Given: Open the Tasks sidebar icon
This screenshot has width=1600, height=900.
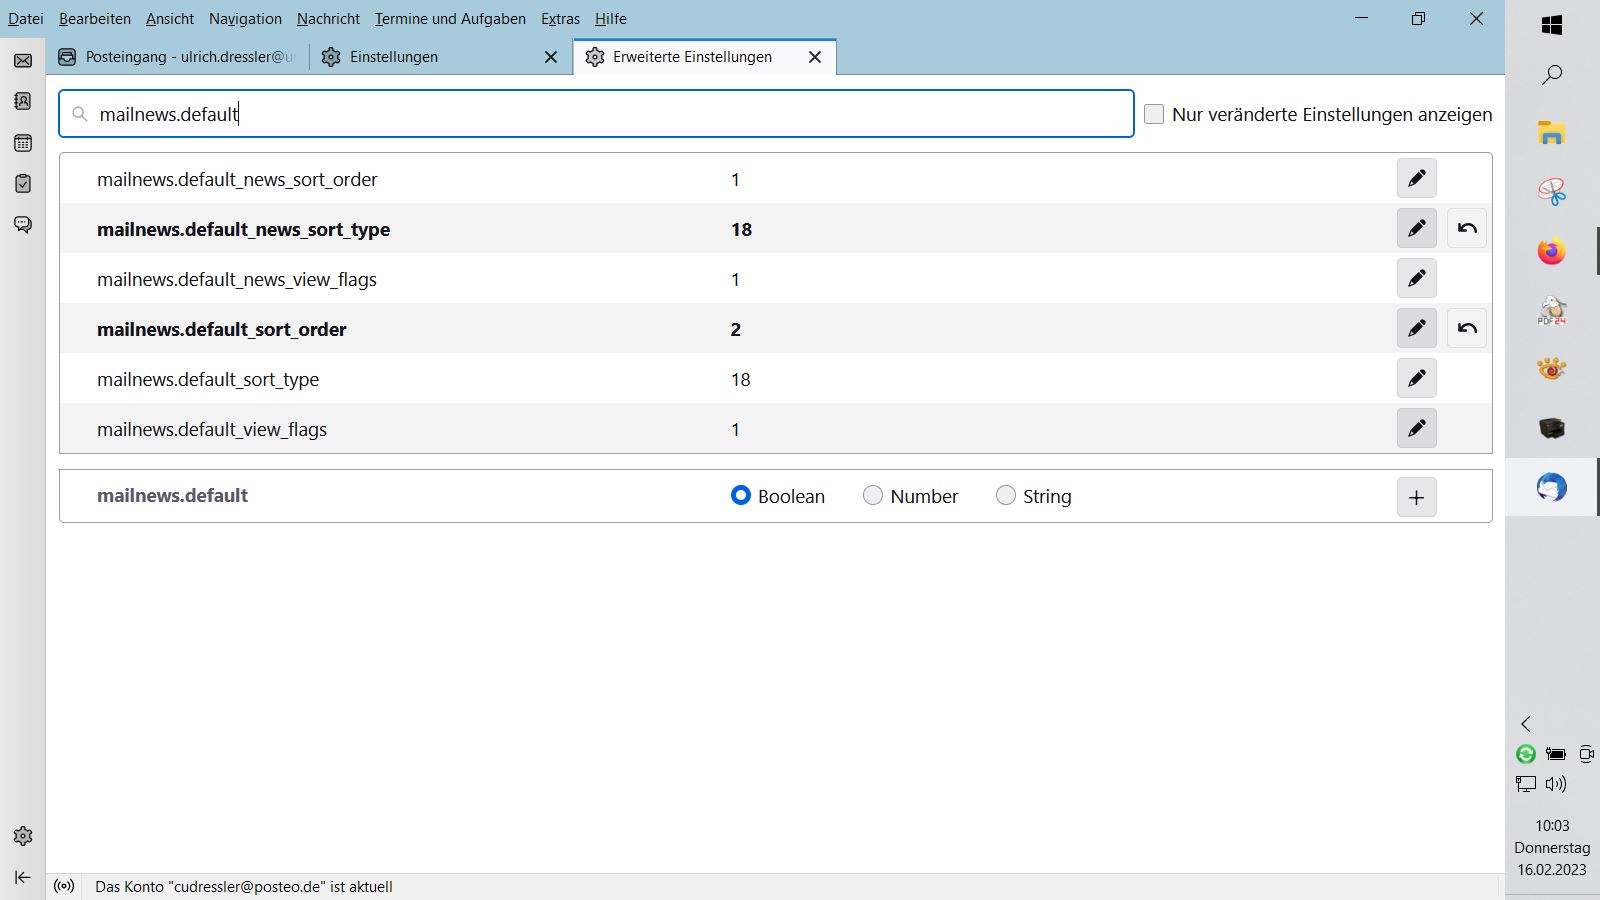Looking at the screenshot, I should tap(23, 184).
